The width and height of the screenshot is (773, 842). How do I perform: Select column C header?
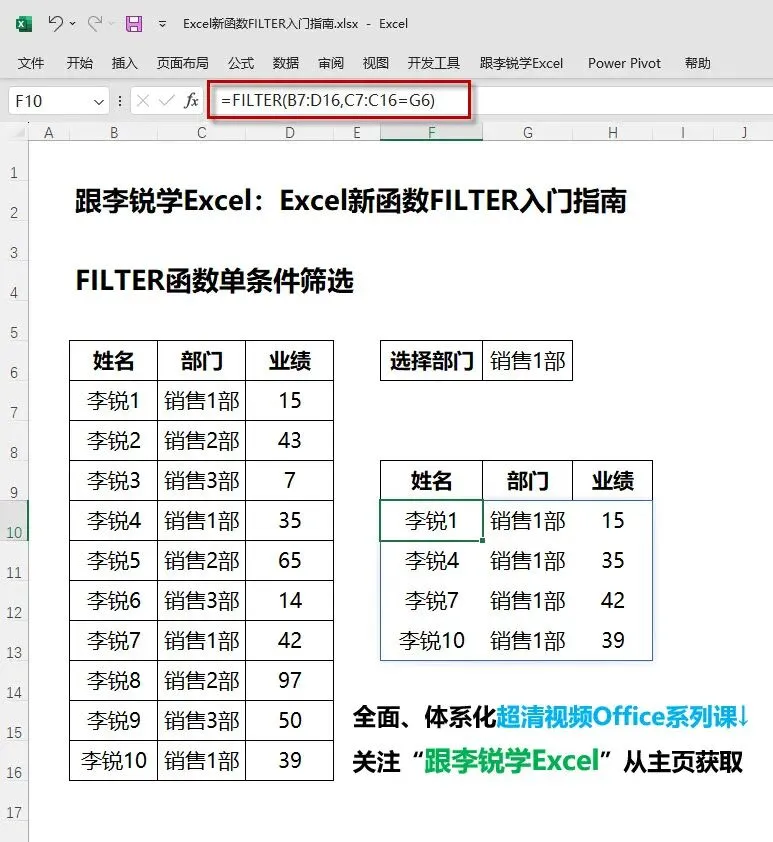[202, 133]
